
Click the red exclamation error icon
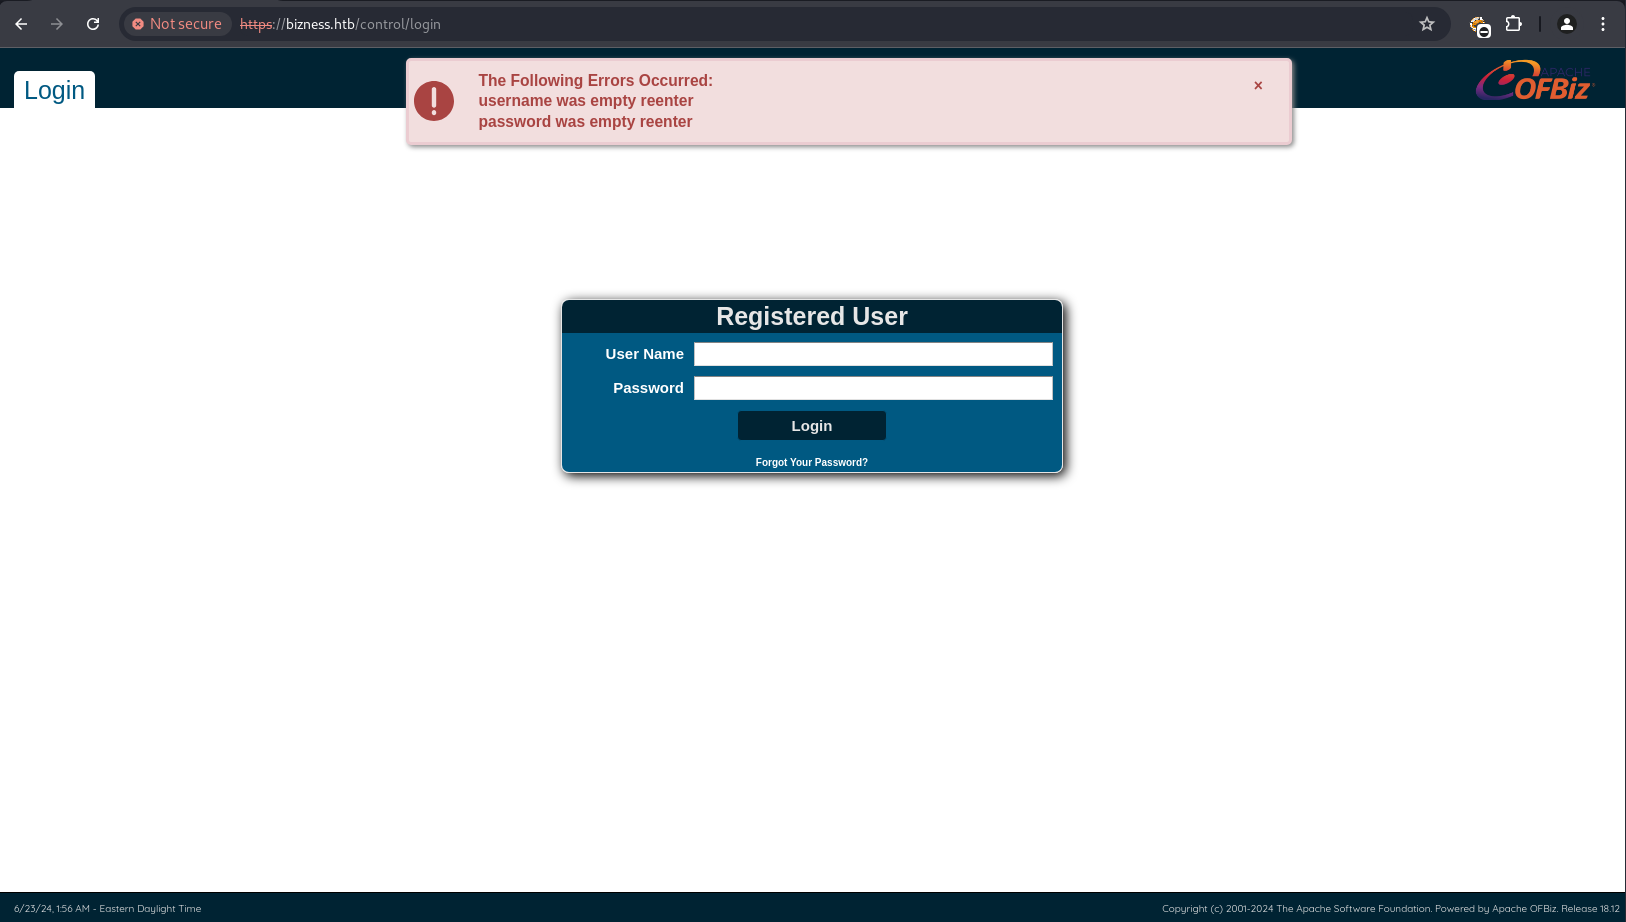(434, 101)
